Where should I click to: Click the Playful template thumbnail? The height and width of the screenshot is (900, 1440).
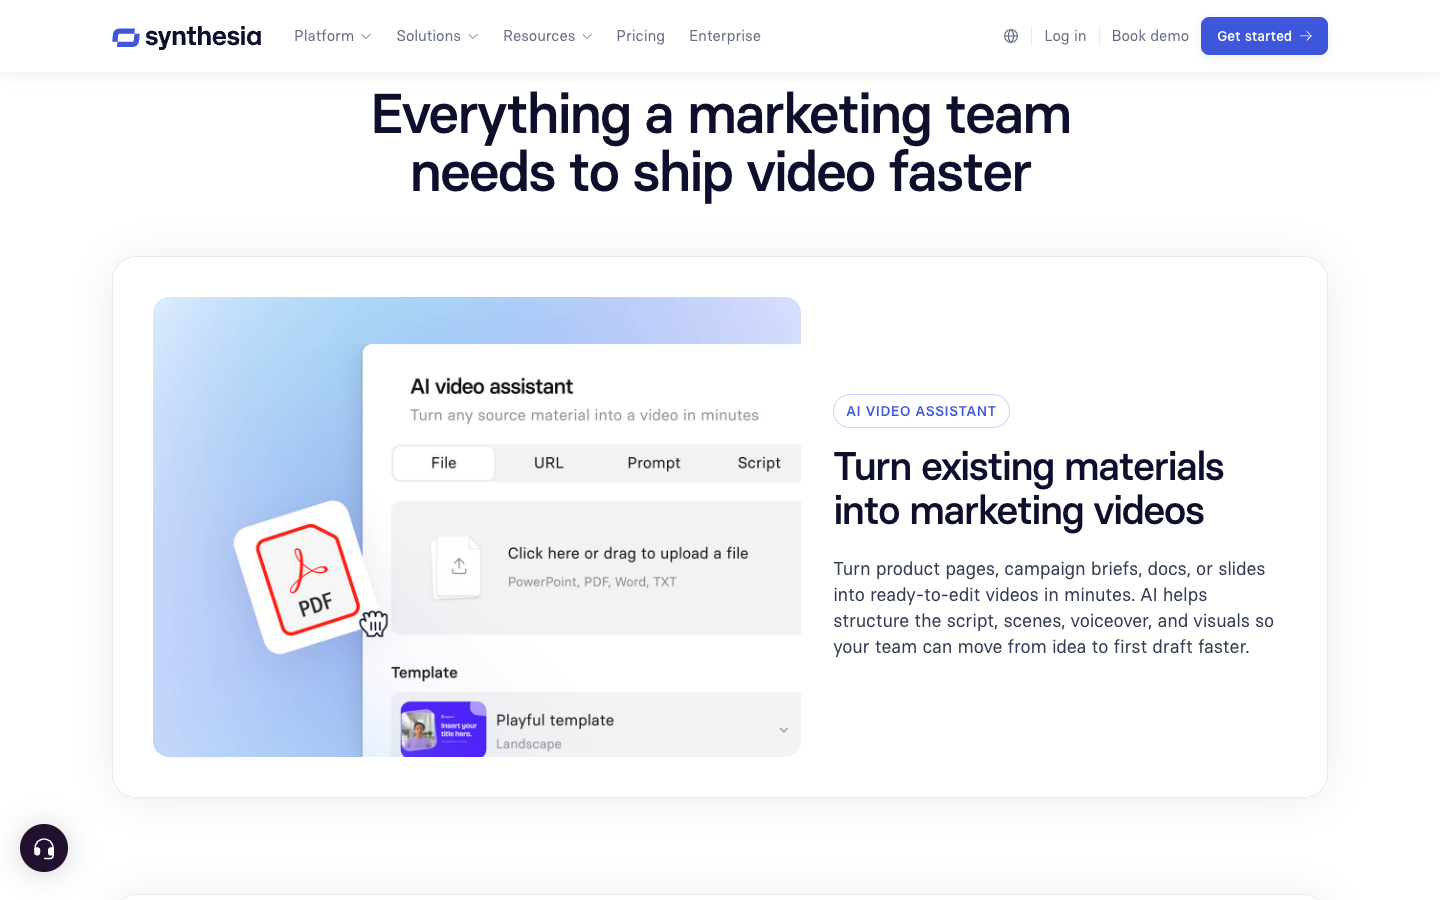click(x=443, y=729)
